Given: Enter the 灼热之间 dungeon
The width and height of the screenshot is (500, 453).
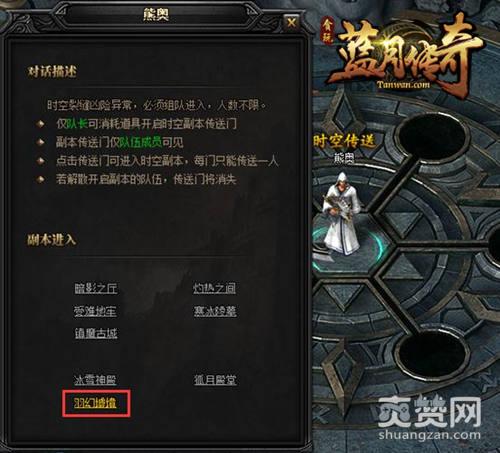Looking at the screenshot, I should pos(214,288).
